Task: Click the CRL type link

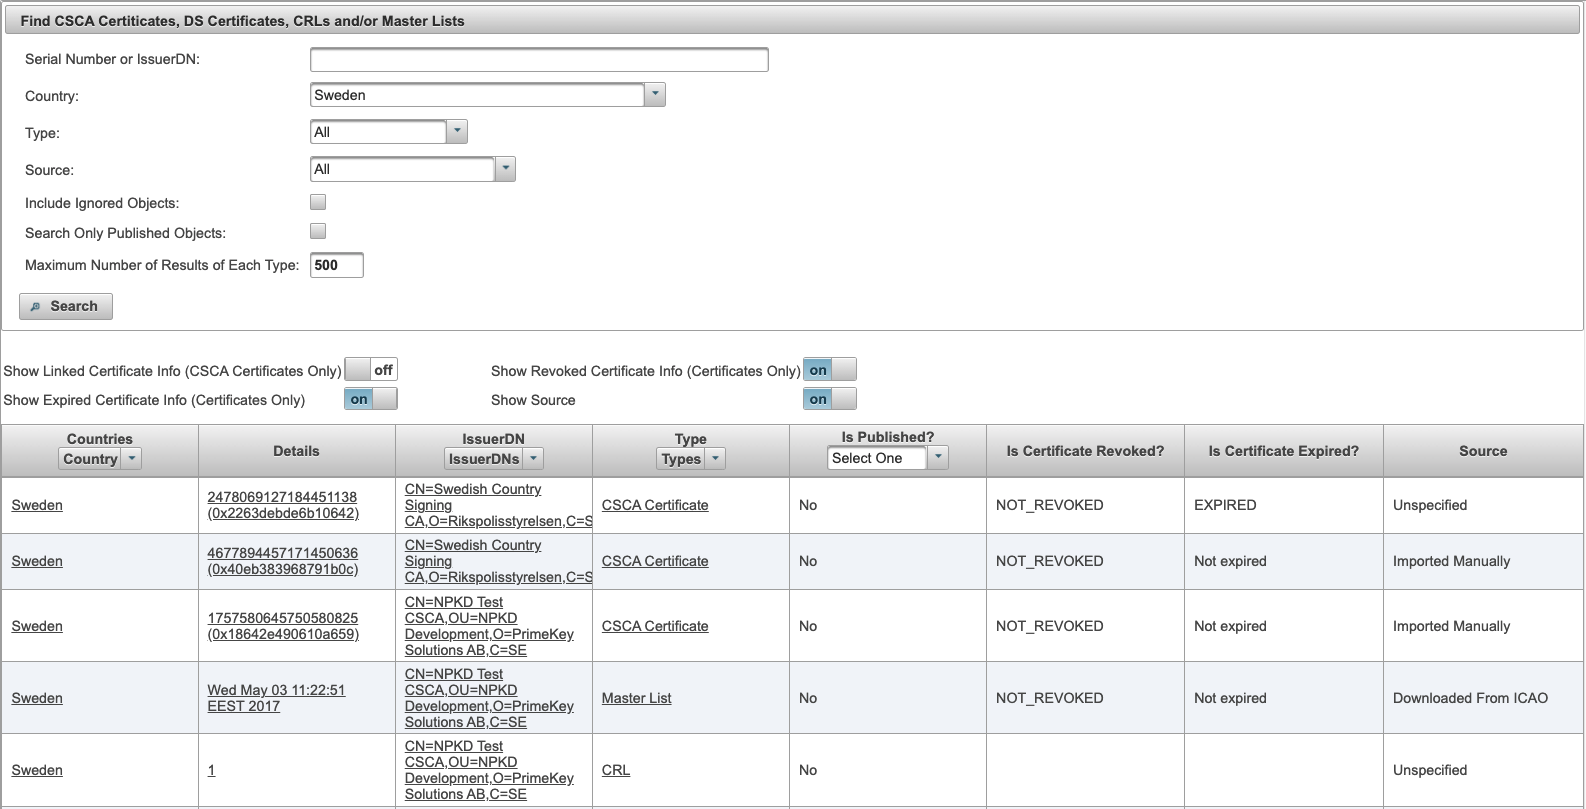Action: [x=616, y=770]
